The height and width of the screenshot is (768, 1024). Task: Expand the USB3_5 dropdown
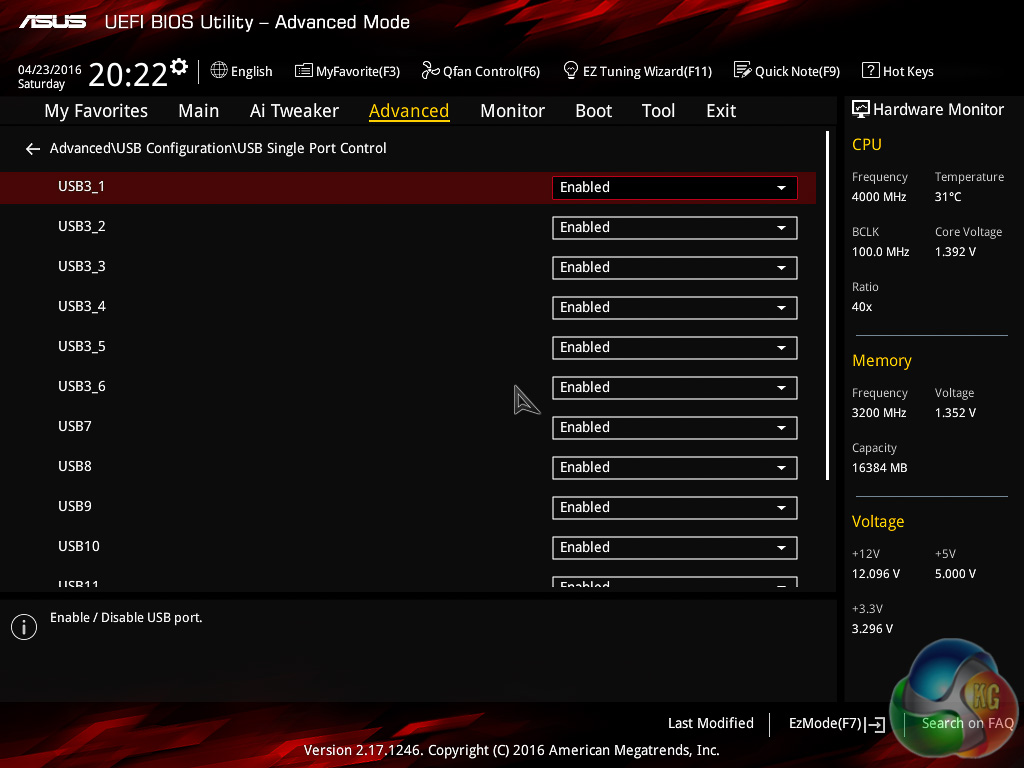[x=675, y=348]
